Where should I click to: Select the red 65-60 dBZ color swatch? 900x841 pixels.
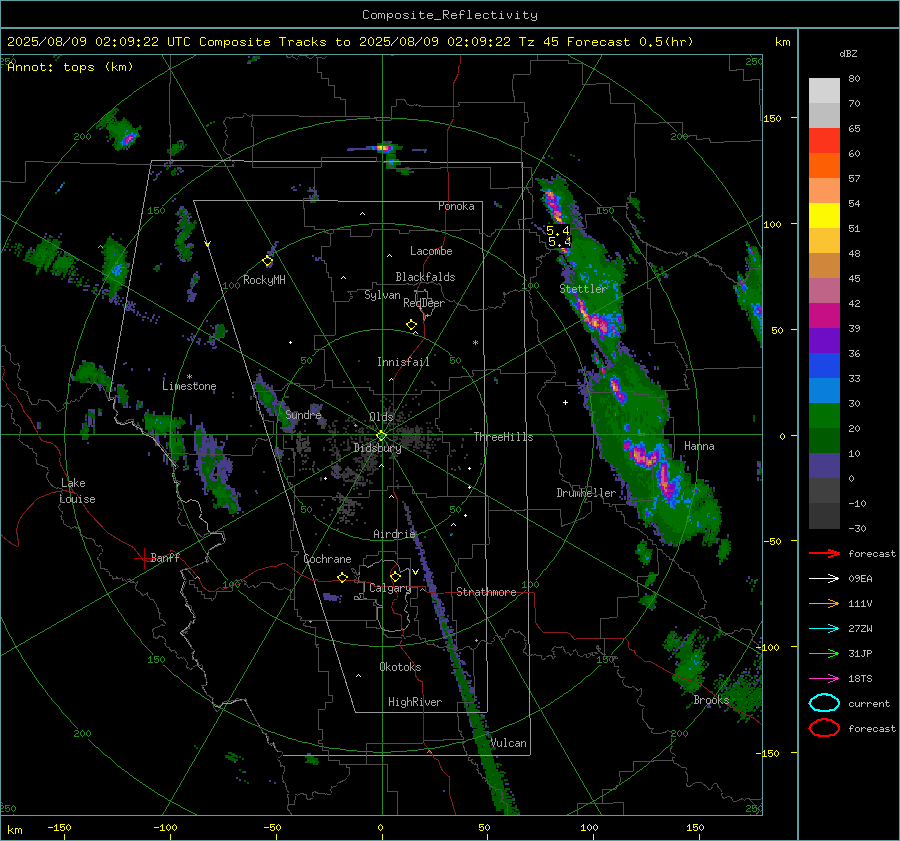pos(824,141)
